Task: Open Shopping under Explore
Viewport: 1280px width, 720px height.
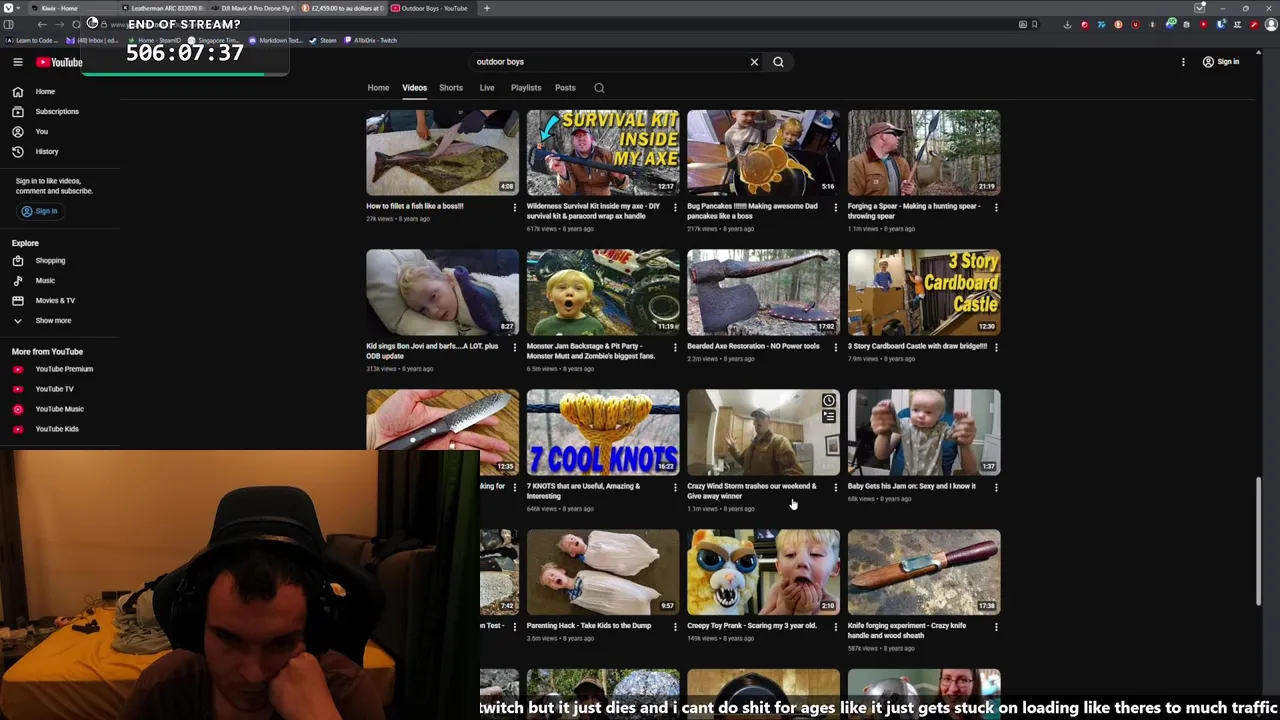Action: tap(50, 261)
